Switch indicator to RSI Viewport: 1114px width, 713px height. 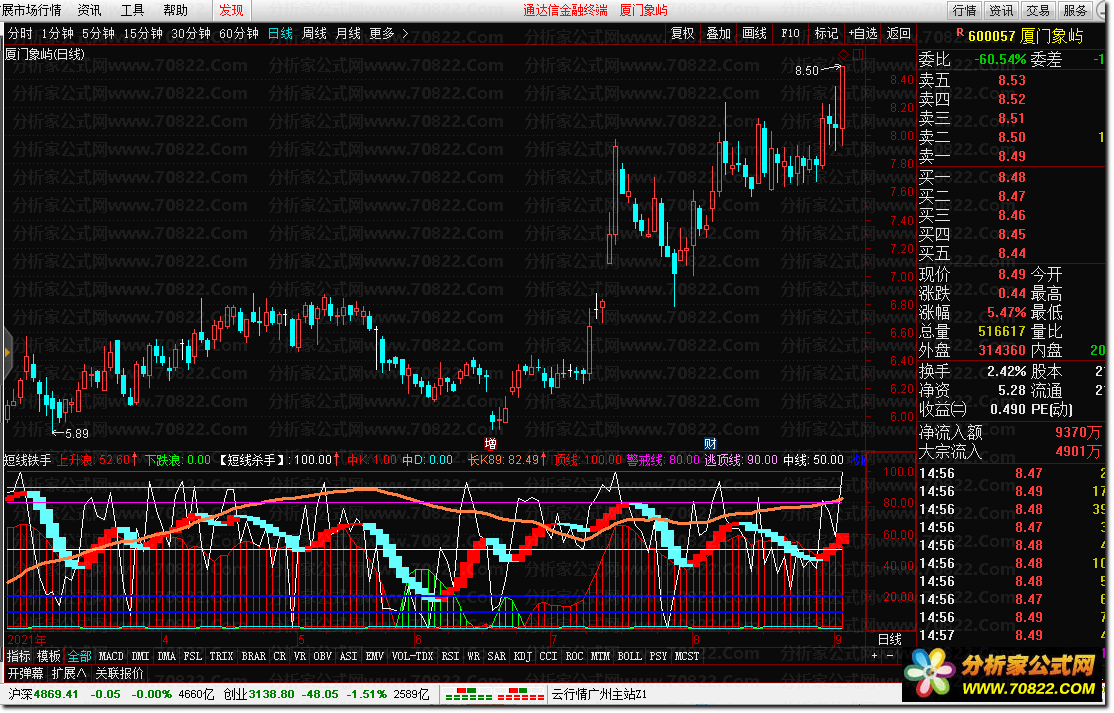[450, 656]
